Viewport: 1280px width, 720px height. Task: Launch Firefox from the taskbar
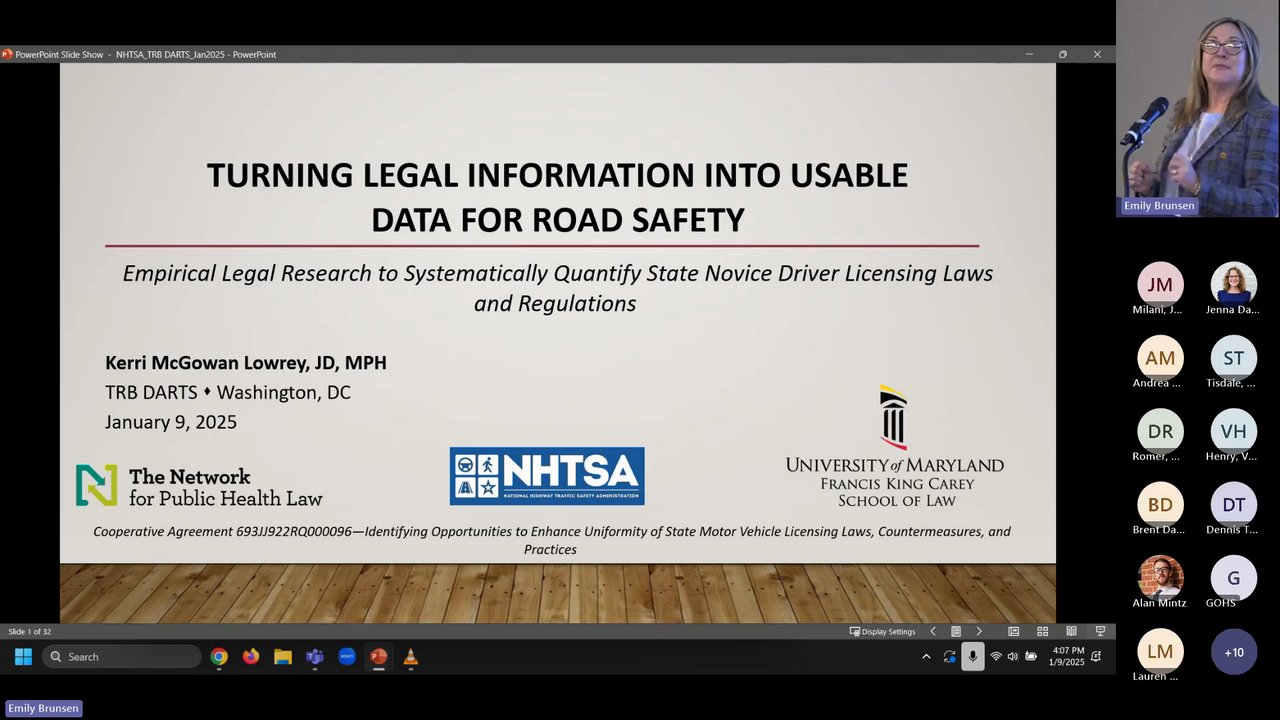(x=251, y=657)
